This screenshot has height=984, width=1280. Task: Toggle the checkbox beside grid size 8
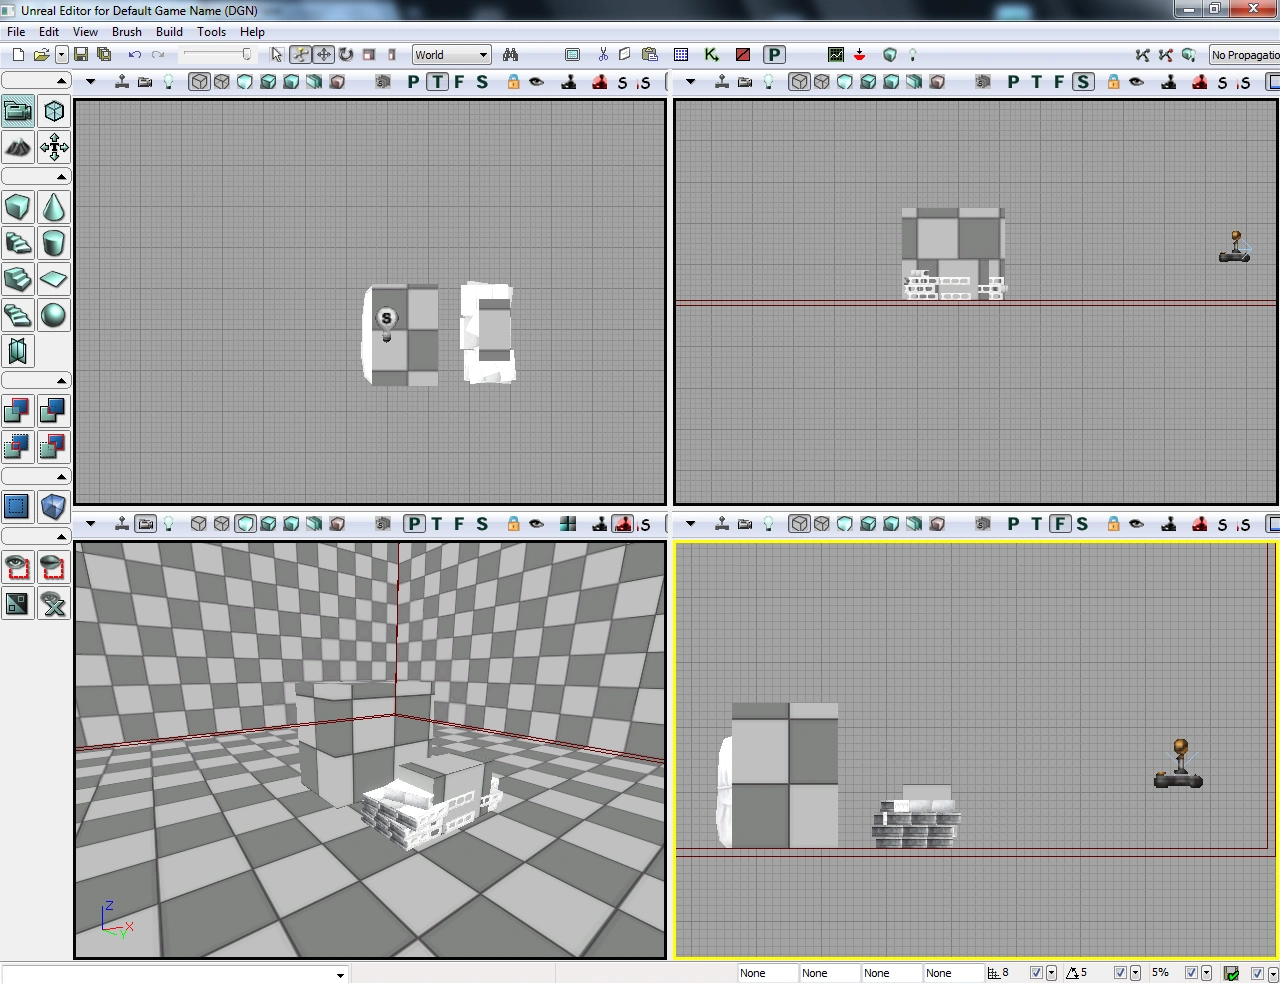(1036, 973)
